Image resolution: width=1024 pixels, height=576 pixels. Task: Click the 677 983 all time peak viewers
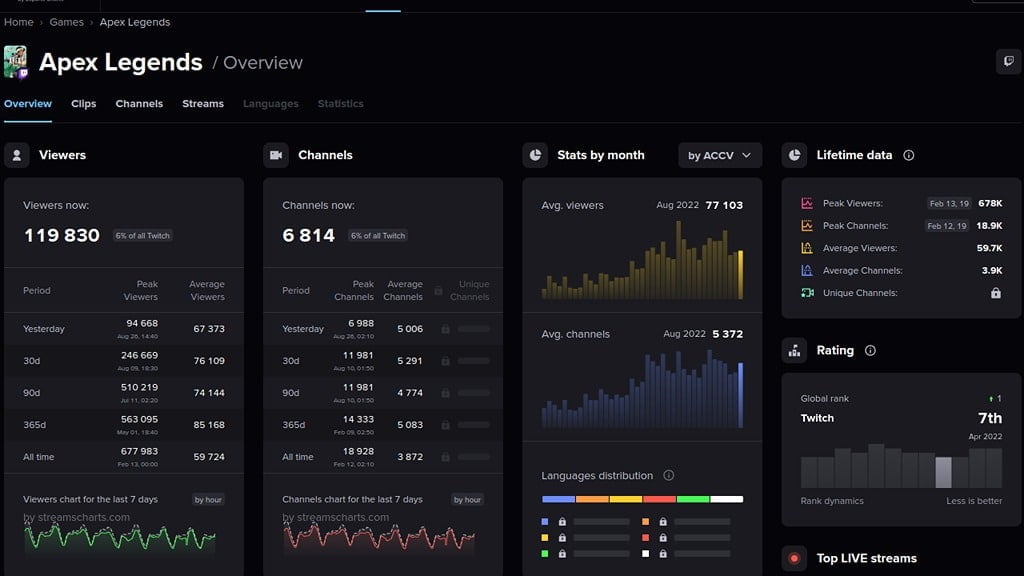139,451
